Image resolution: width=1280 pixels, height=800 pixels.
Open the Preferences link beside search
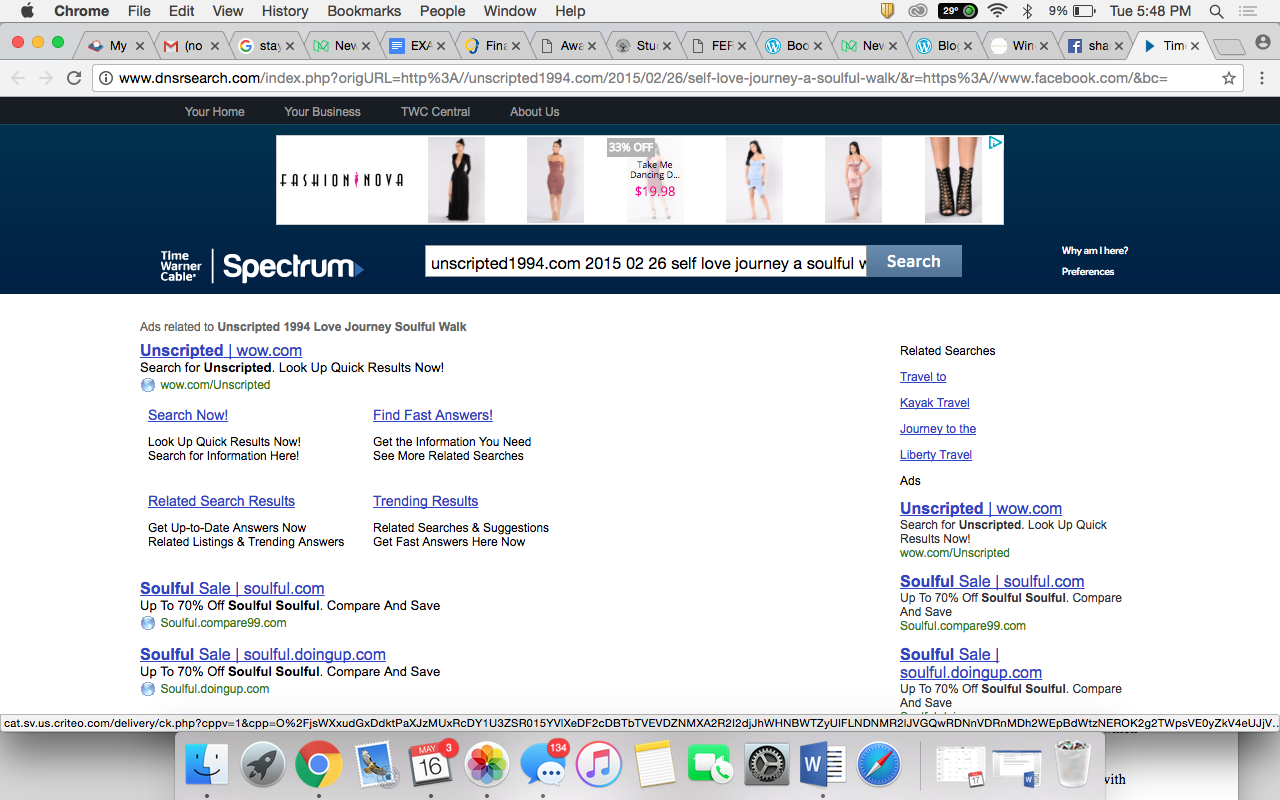pyautogui.click(x=1088, y=272)
